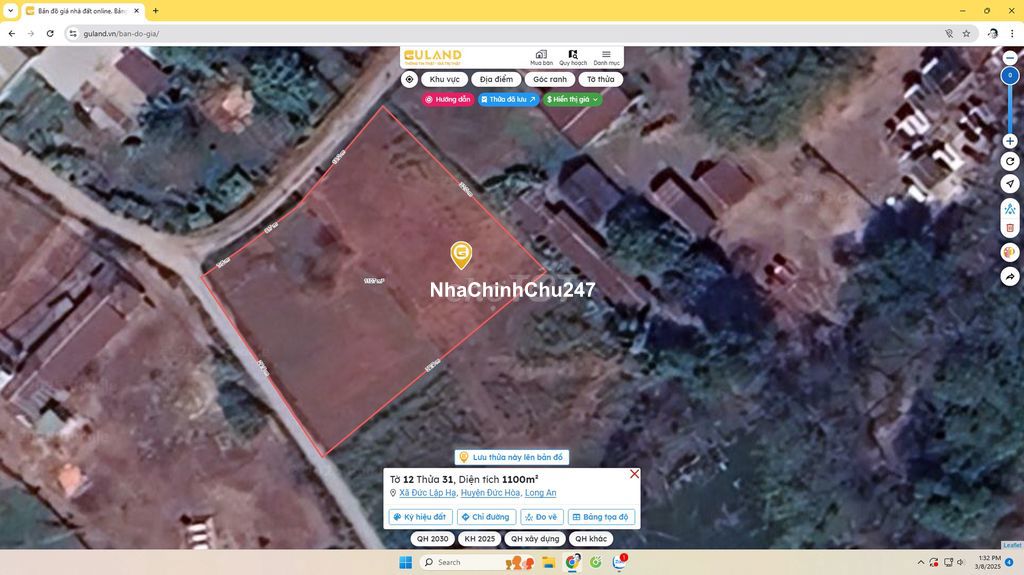This screenshot has width=1024, height=575.
Task: Click the blue map zoom slider handle
Action: [1010, 76]
